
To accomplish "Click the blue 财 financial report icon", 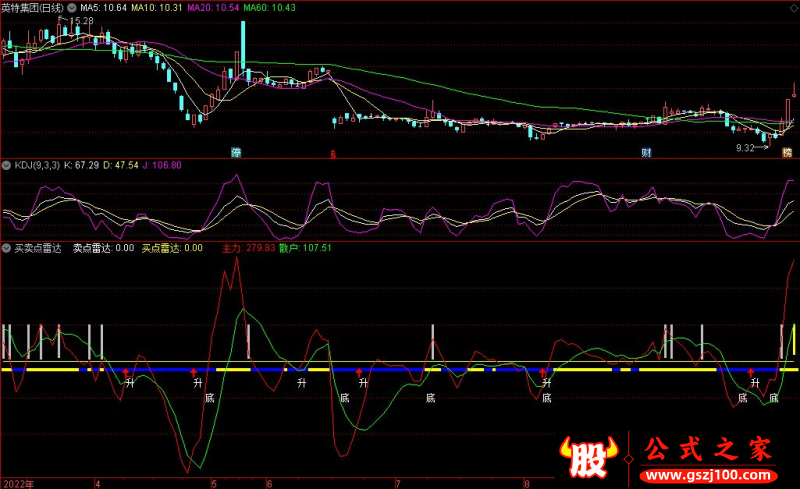I will [x=647, y=153].
